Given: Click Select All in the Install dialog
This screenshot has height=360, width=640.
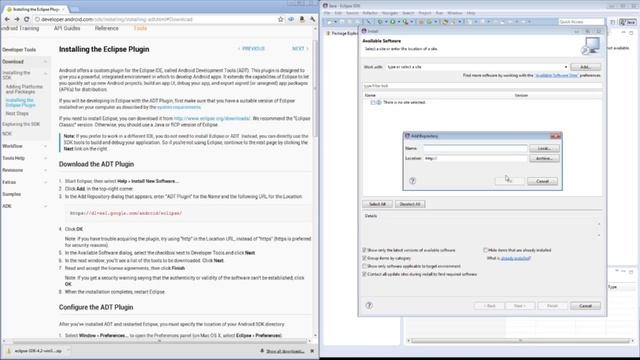Looking at the screenshot, I should coord(378,204).
